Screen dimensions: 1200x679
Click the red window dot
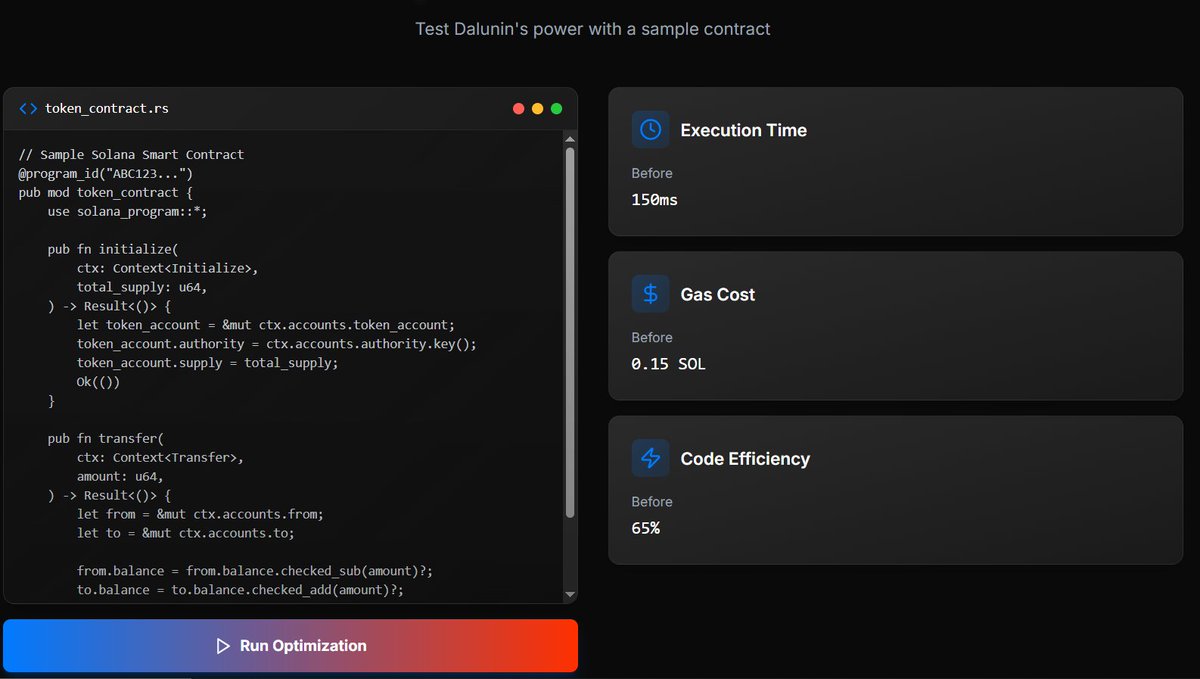518,108
